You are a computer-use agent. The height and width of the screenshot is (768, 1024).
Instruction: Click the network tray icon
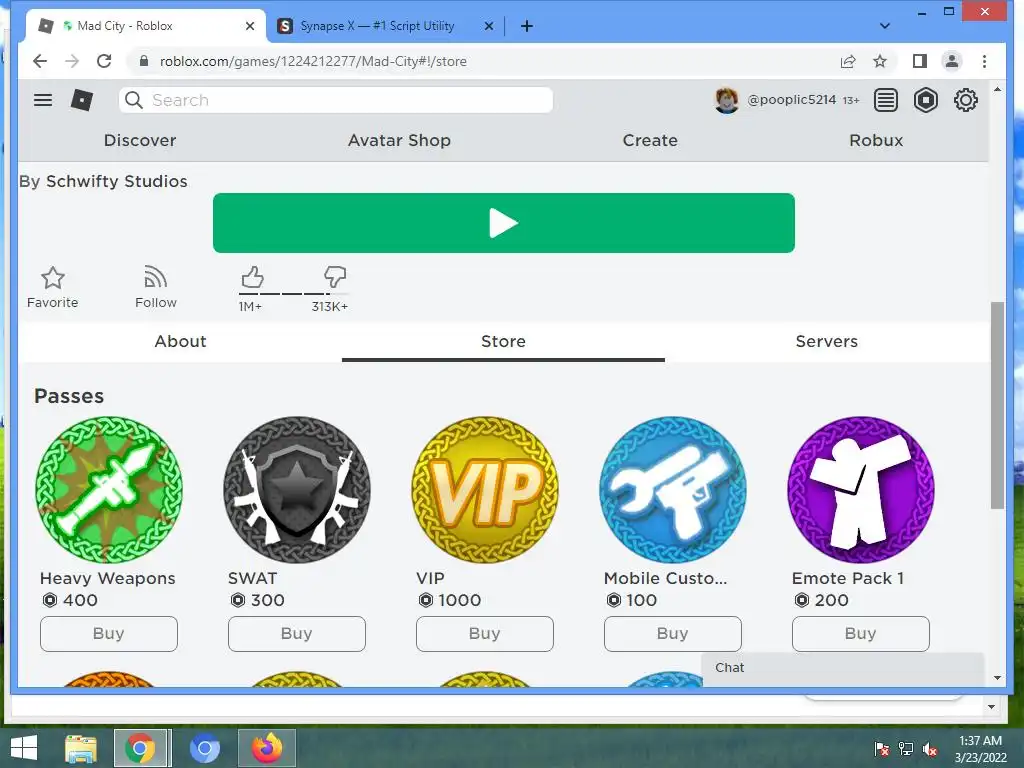(906, 749)
